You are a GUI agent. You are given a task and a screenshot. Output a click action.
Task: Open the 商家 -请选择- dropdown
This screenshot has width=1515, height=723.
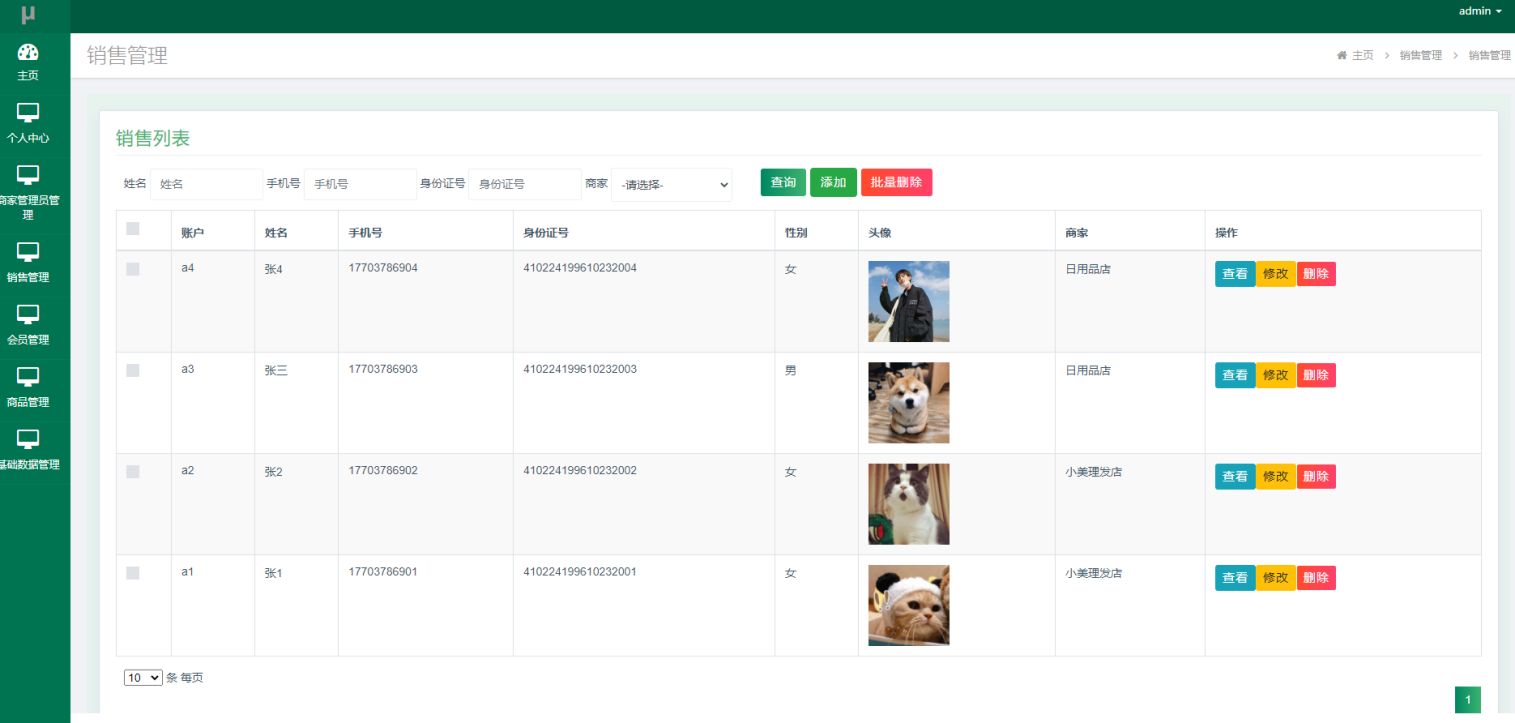tap(672, 185)
